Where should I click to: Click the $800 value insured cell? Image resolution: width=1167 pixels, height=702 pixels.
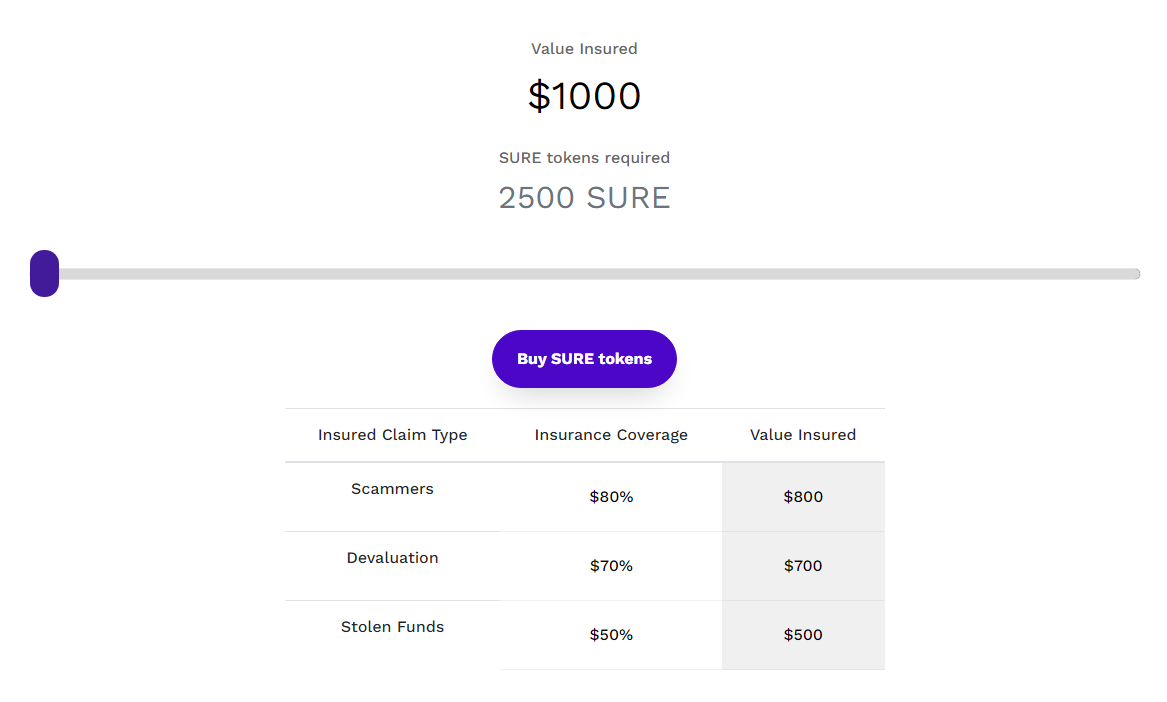pyautogui.click(x=803, y=497)
